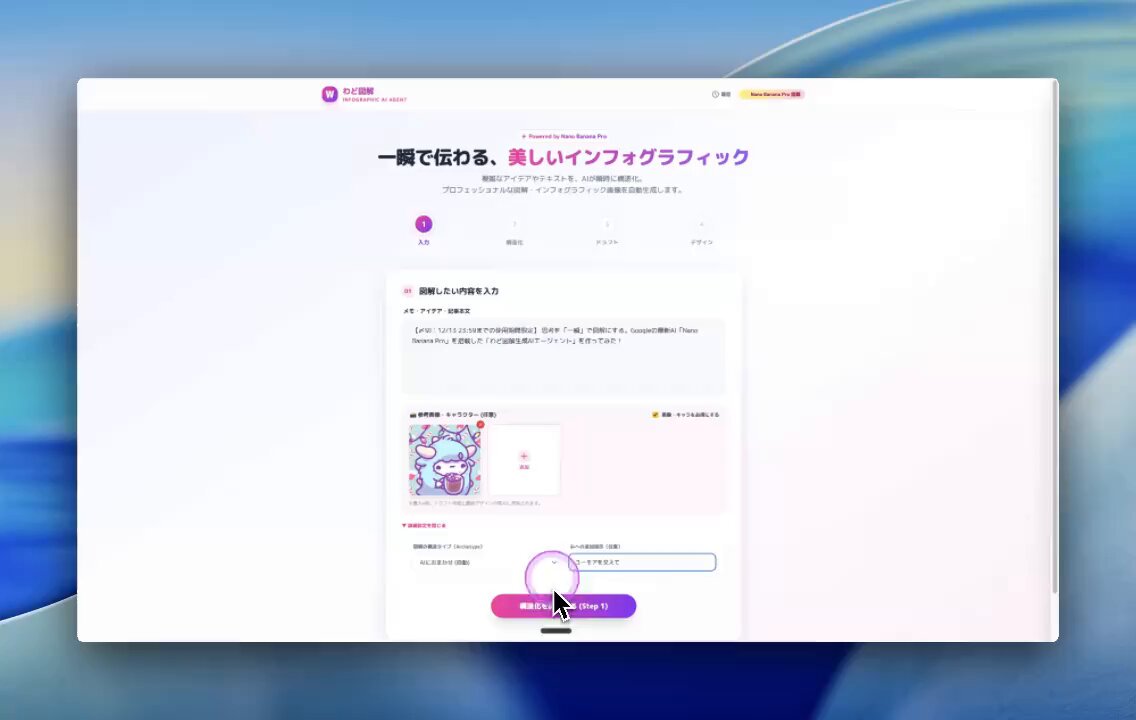Open the 履歴 history clock icon
Image resolution: width=1136 pixels, height=720 pixels.
[715, 94]
